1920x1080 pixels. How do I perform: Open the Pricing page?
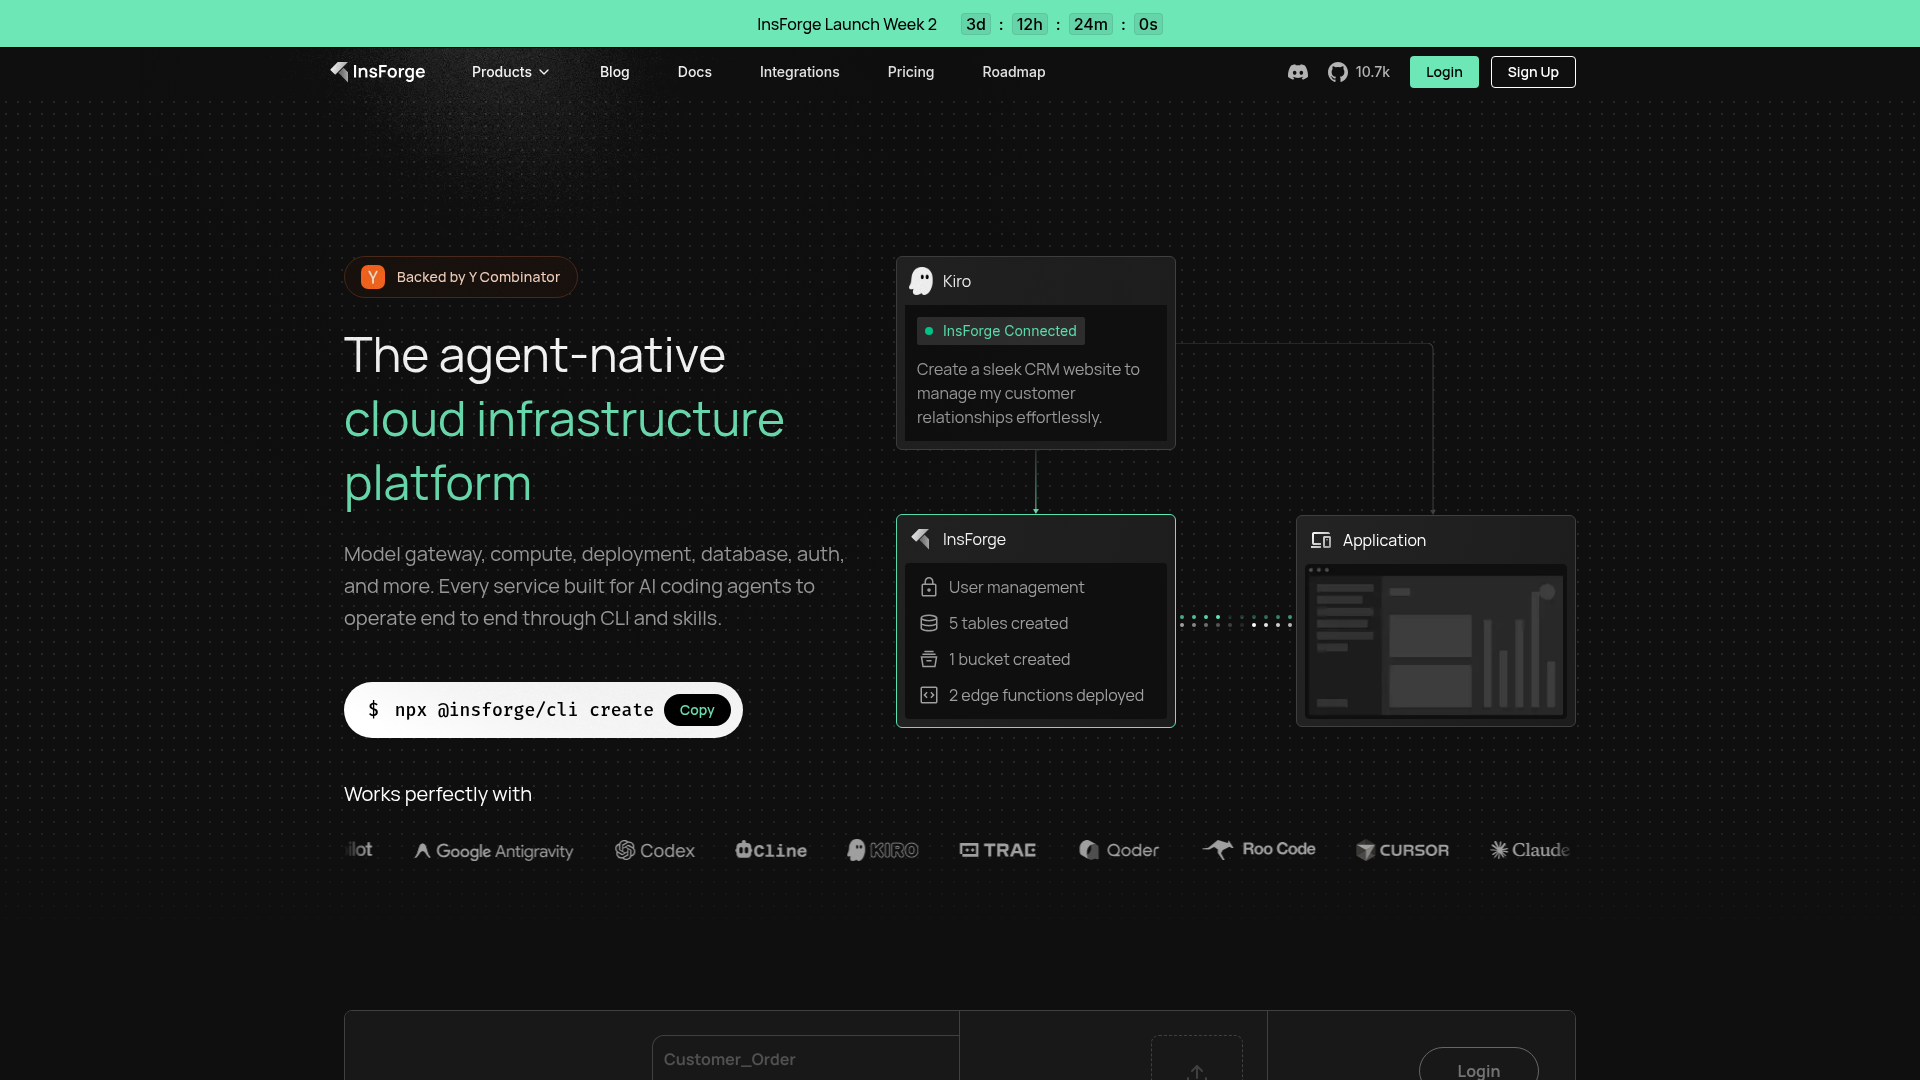[911, 72]
